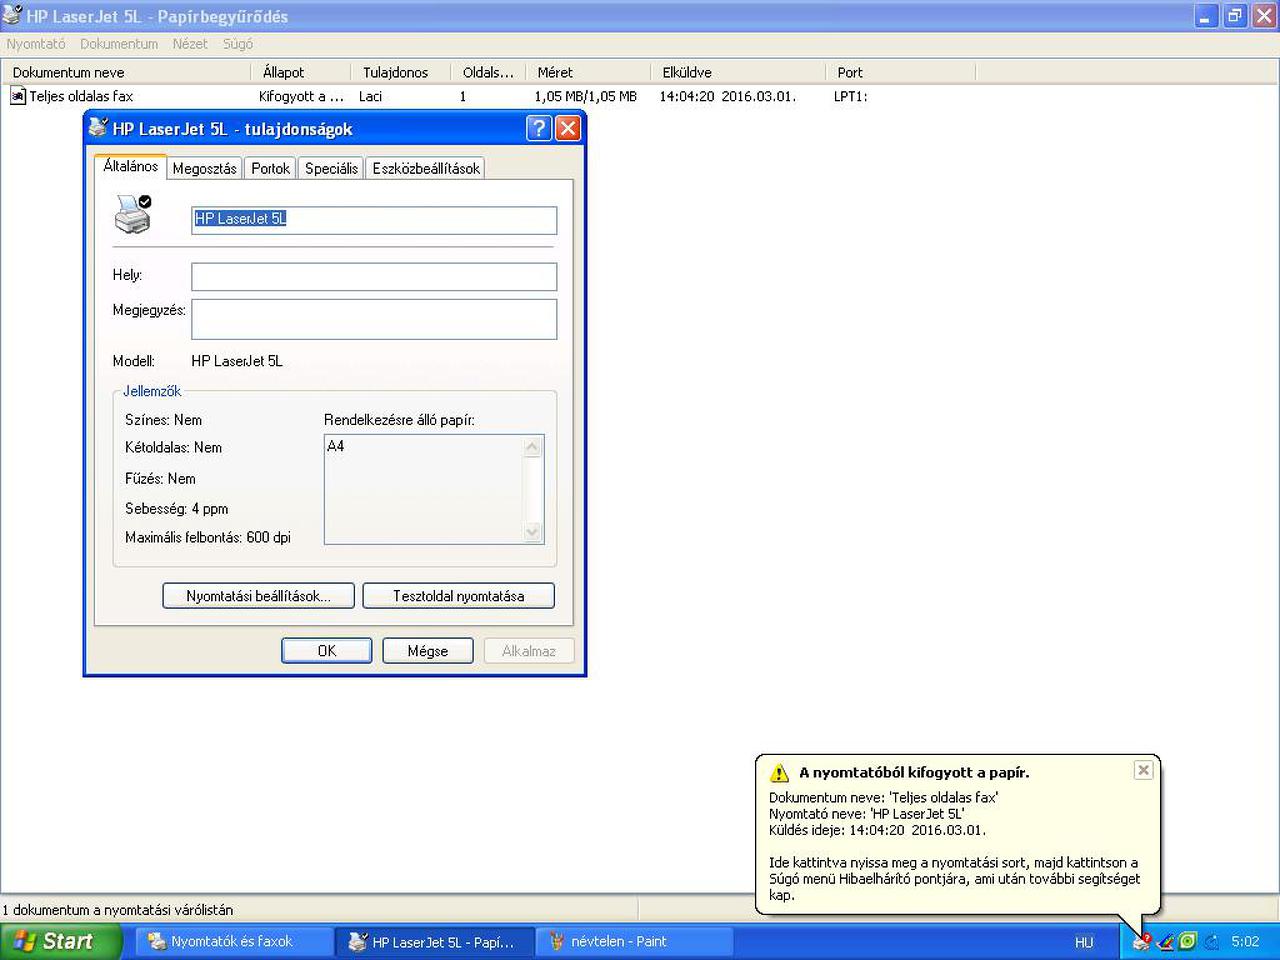Screen dimensions: 1280x960
Task: Open the Start menu
Action: [x=61, y=942]
